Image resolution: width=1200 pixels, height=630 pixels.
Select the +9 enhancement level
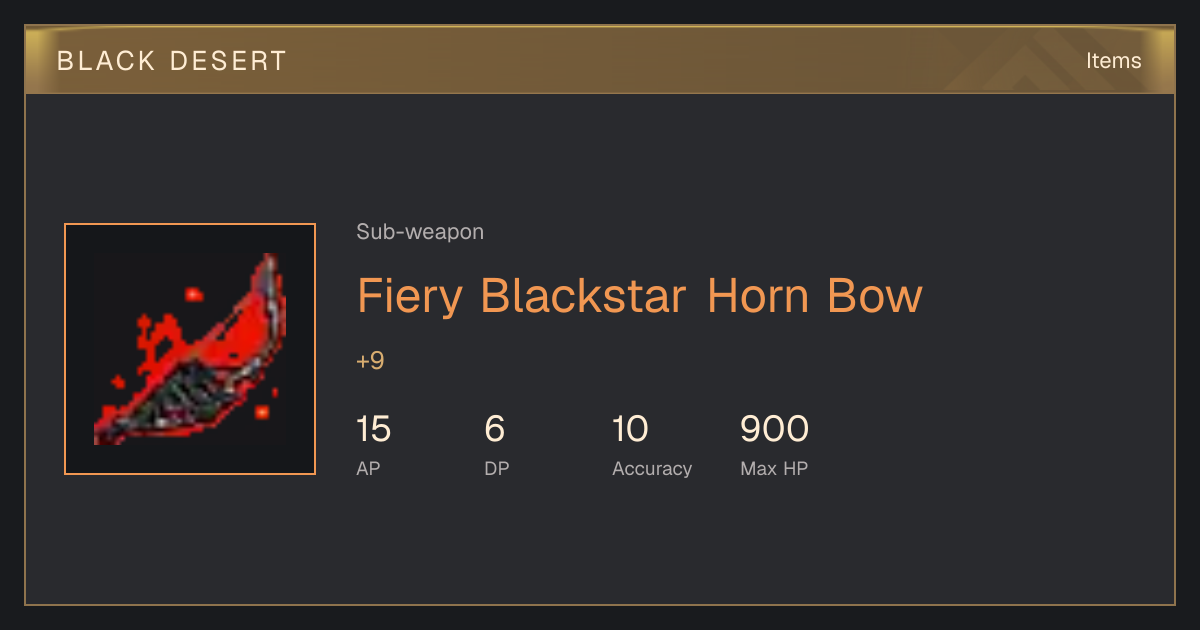pos(370,361)
